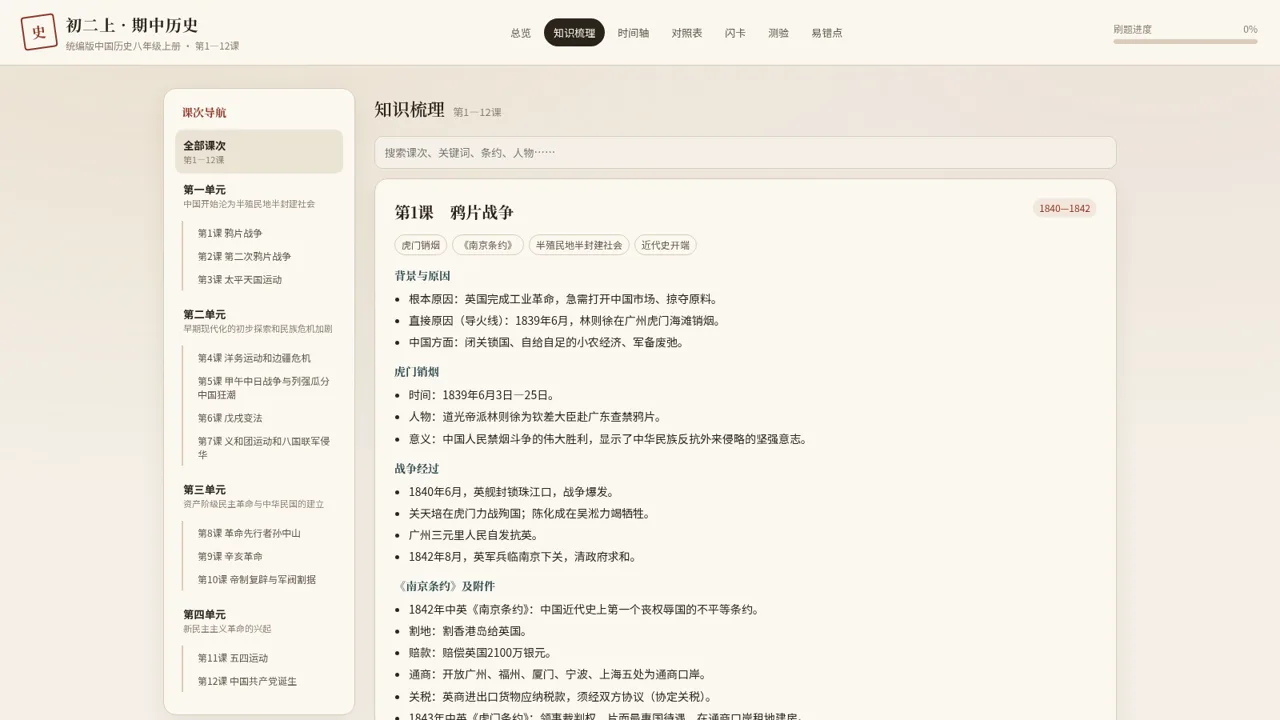Go to the 闪卡 tab
This screenshot has width=1280, height=720.
[x=735, y=33]
